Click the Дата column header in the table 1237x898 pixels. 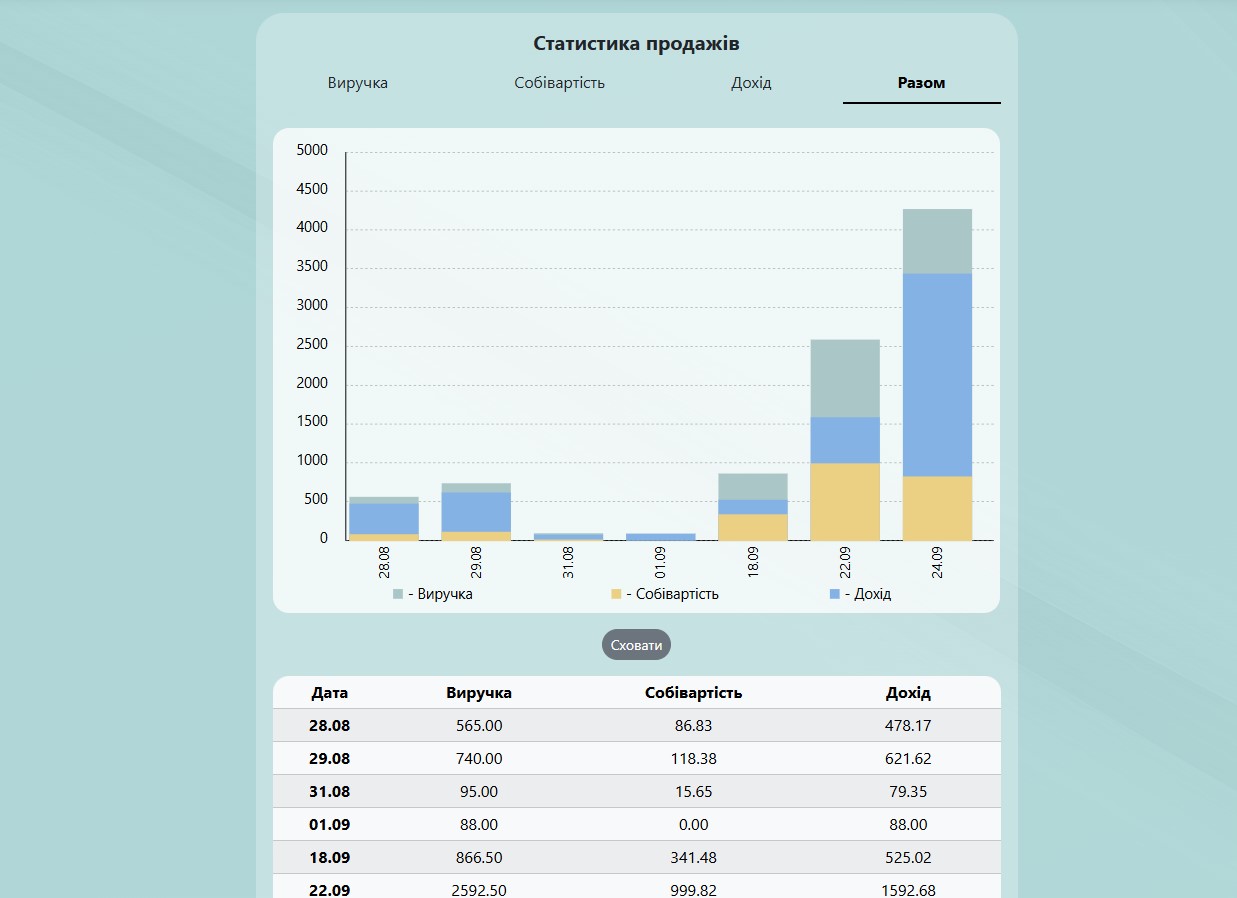click(x=330, y=693)
